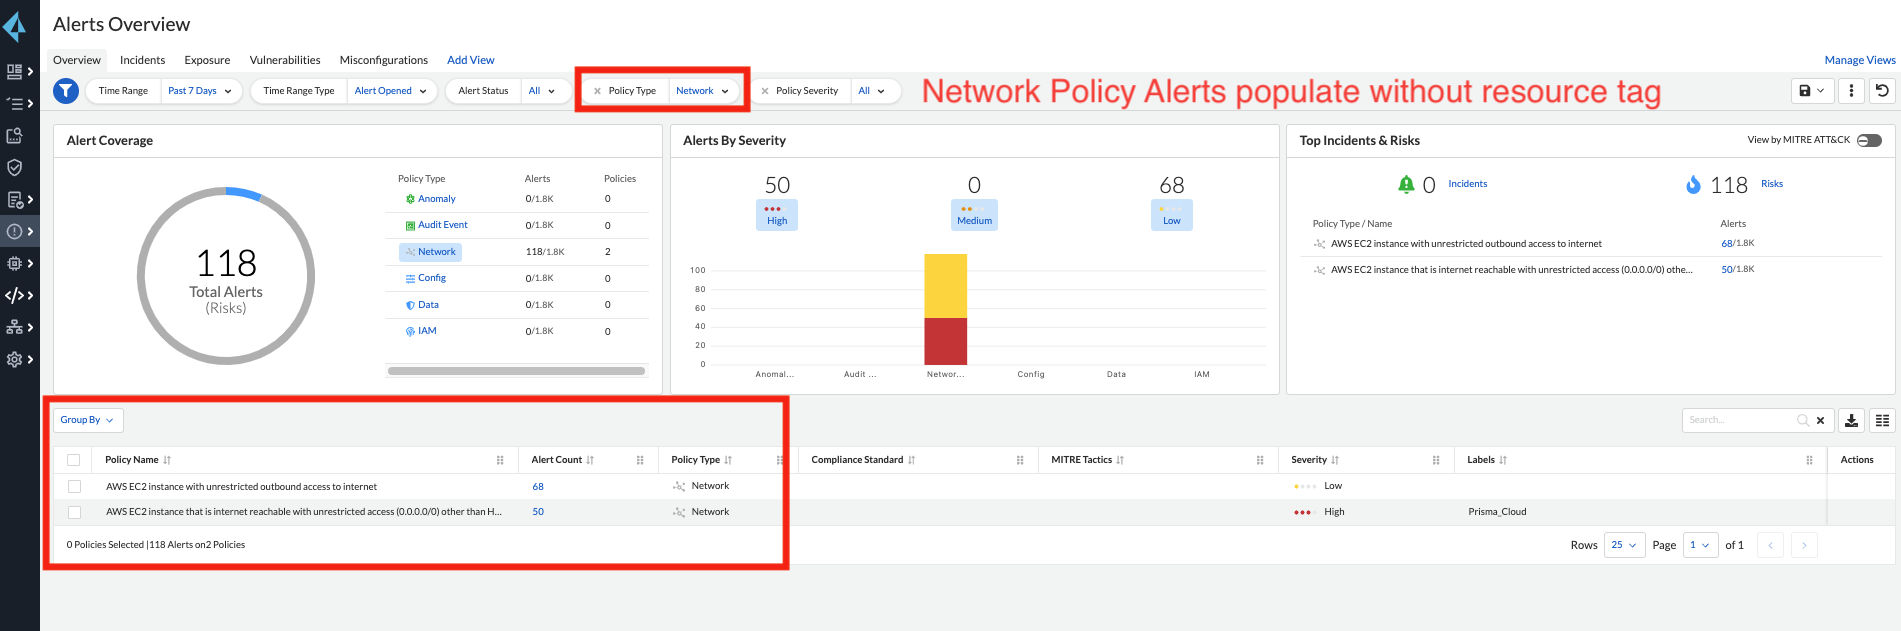Open the Page number 1 dropdown
Screen dimensions: 1901x631
[1700, 545]
